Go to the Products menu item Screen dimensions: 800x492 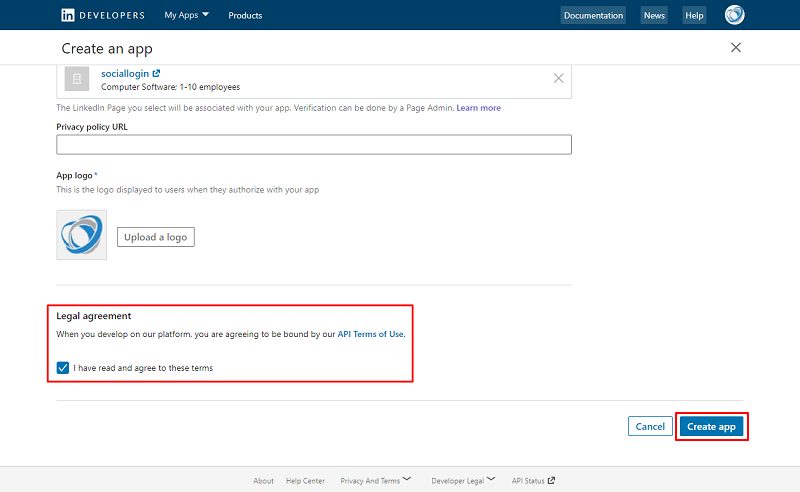[245, 16]
